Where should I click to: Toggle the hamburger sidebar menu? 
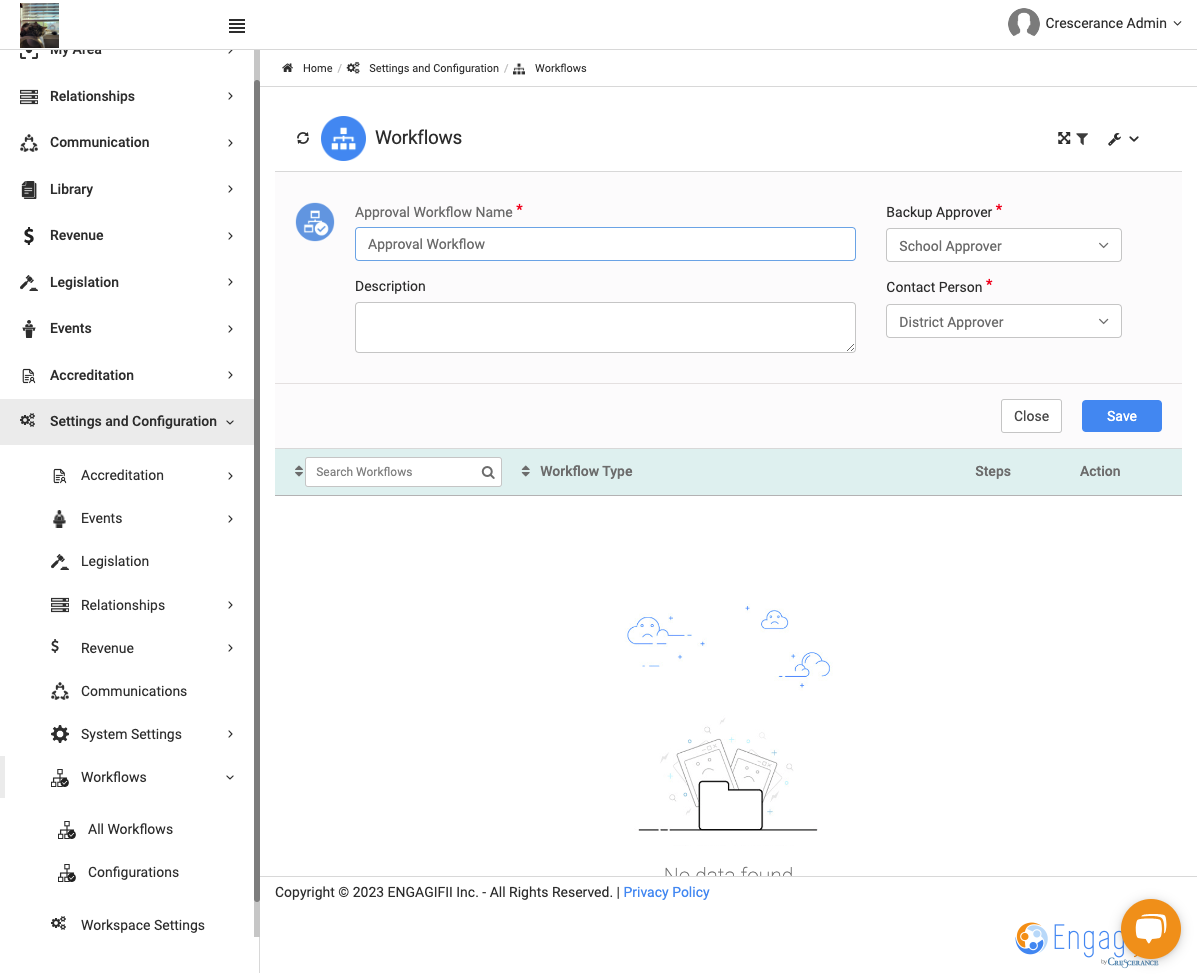237,26
